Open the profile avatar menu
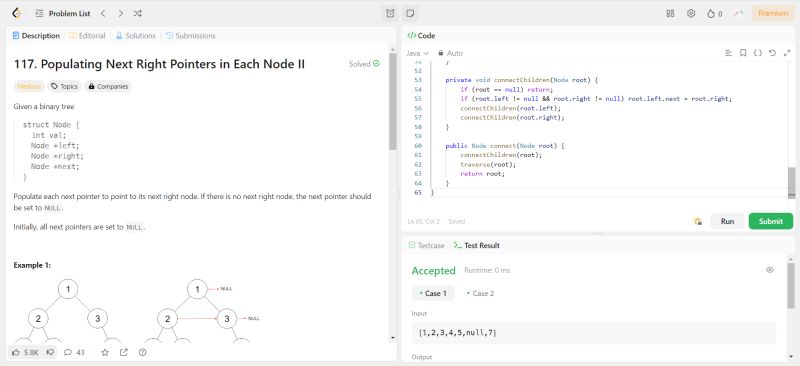This screenshot has height=366, width=800. [738, 14]
